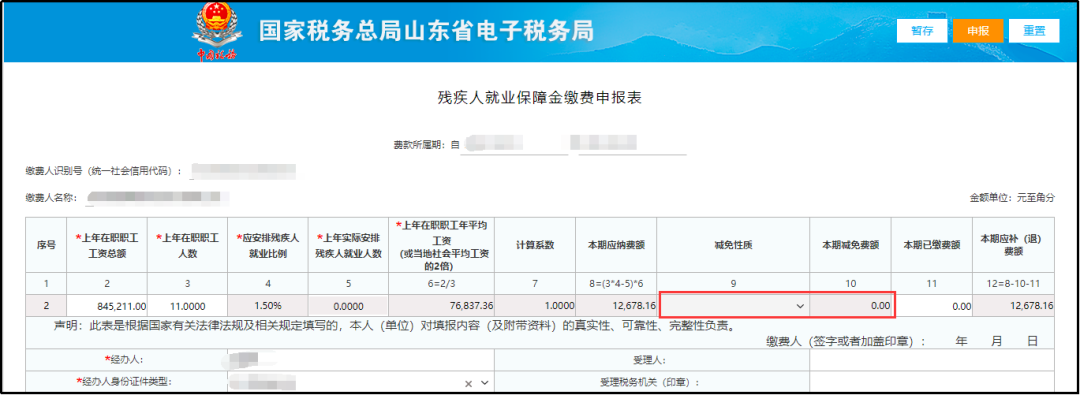This screenshot has width=1080, height=395.
Task: Click the 上年实际安排残疾人就业人数 value 0.0000
Action: (x=349, y=305)
